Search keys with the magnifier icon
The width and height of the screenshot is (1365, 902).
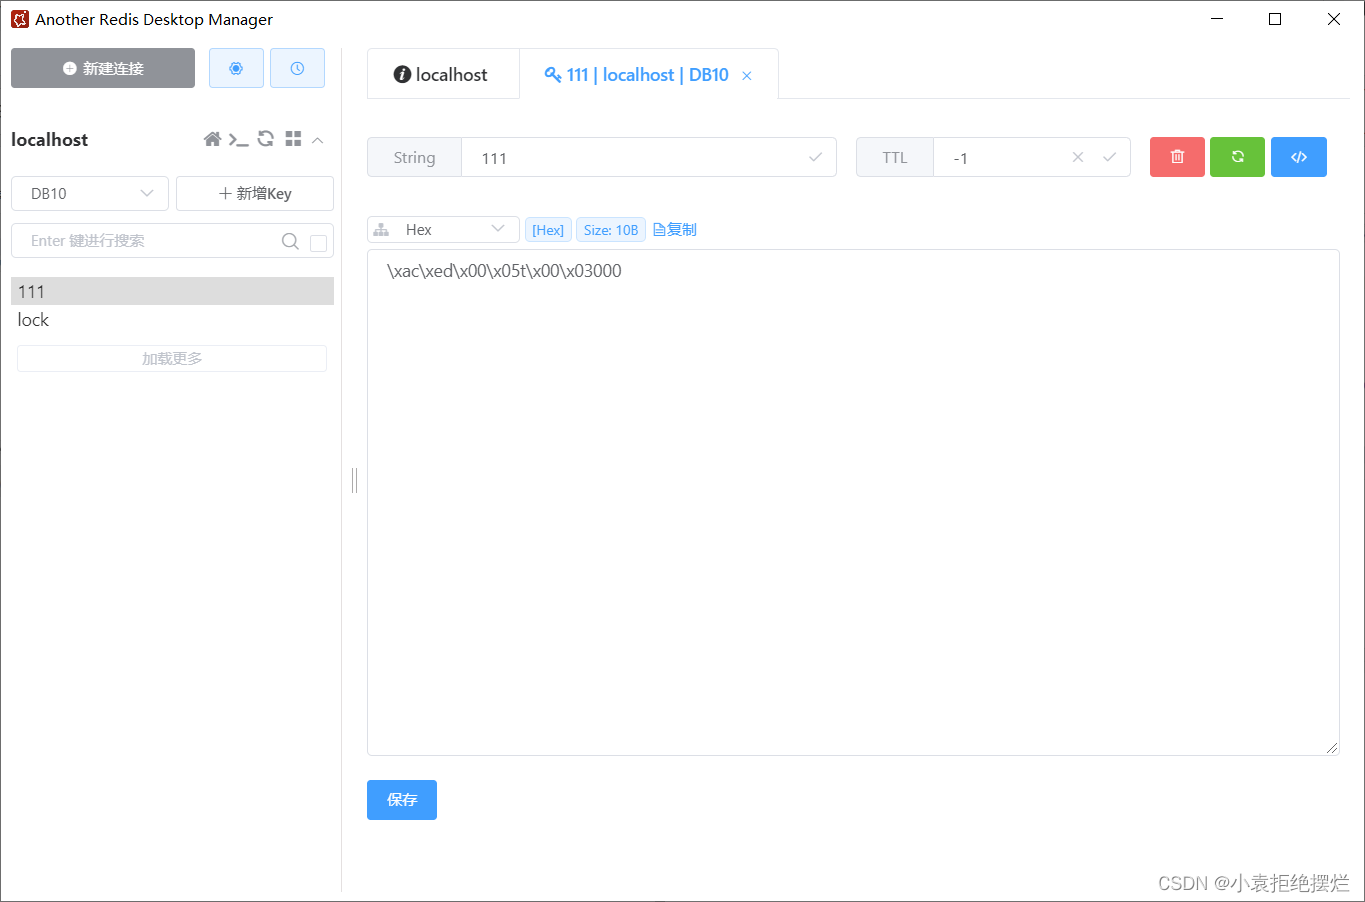tap(290, 241)
